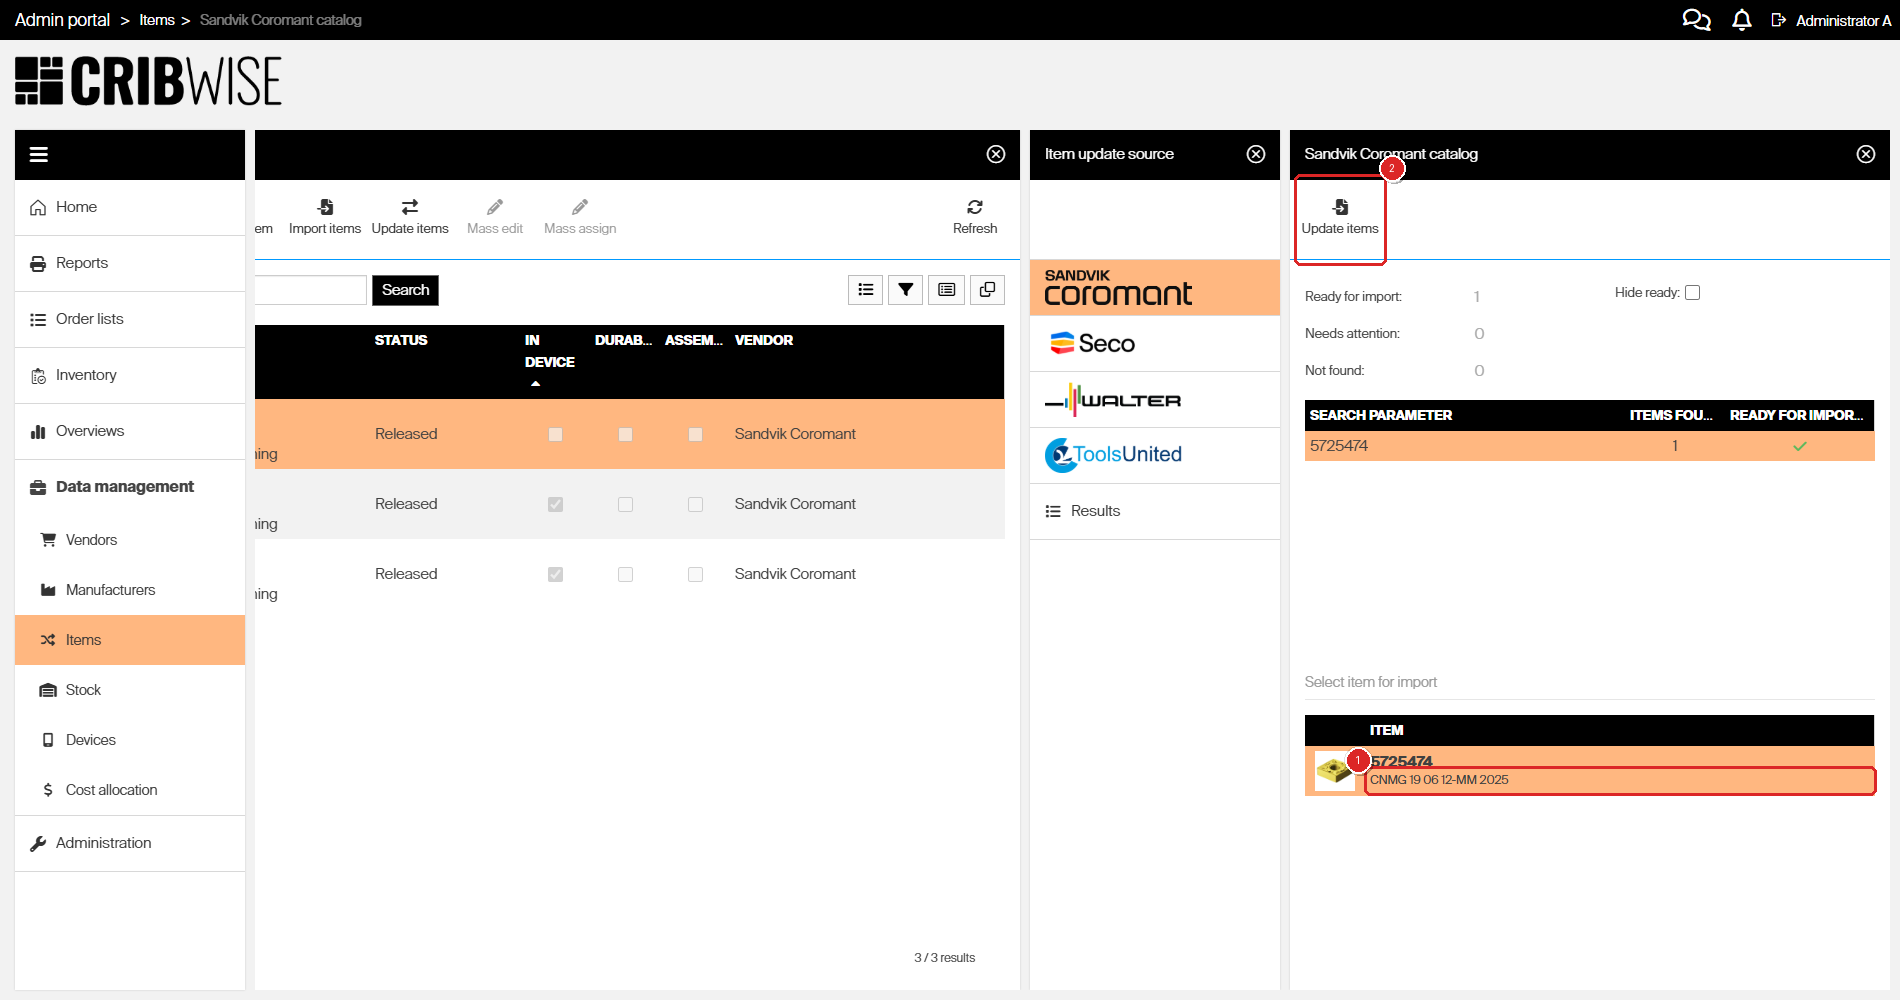Sort by the READY FOR IMPOR... column header
The width and height of the screenshot is (1900, 1000).
click(x=1796, y=415)
